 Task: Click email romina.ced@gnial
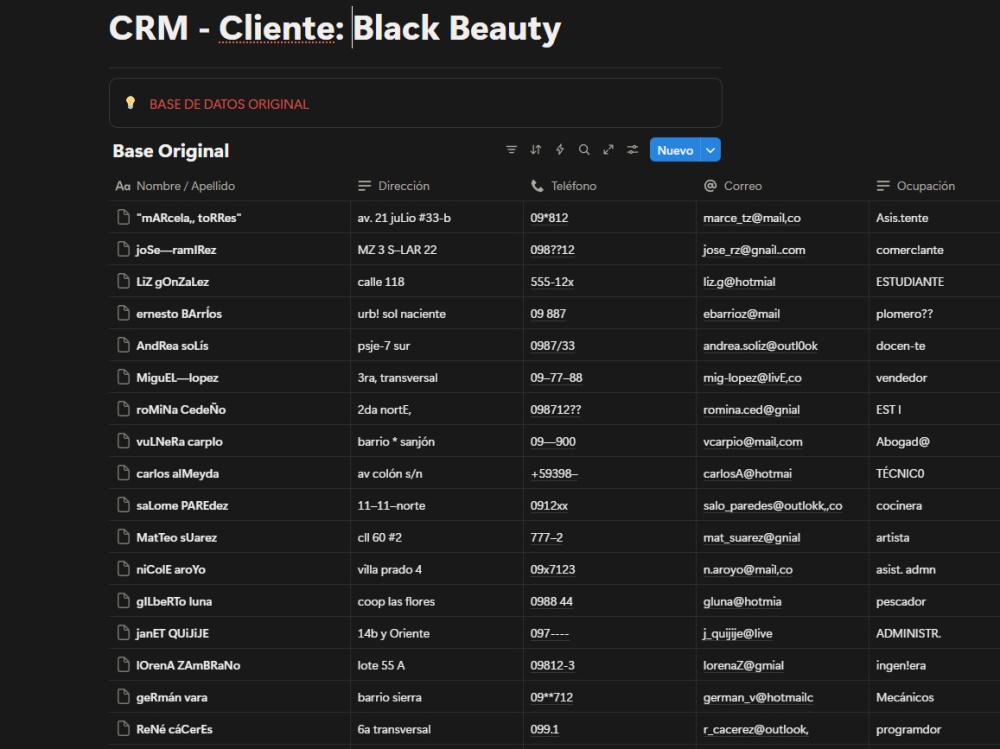[751, 409]
